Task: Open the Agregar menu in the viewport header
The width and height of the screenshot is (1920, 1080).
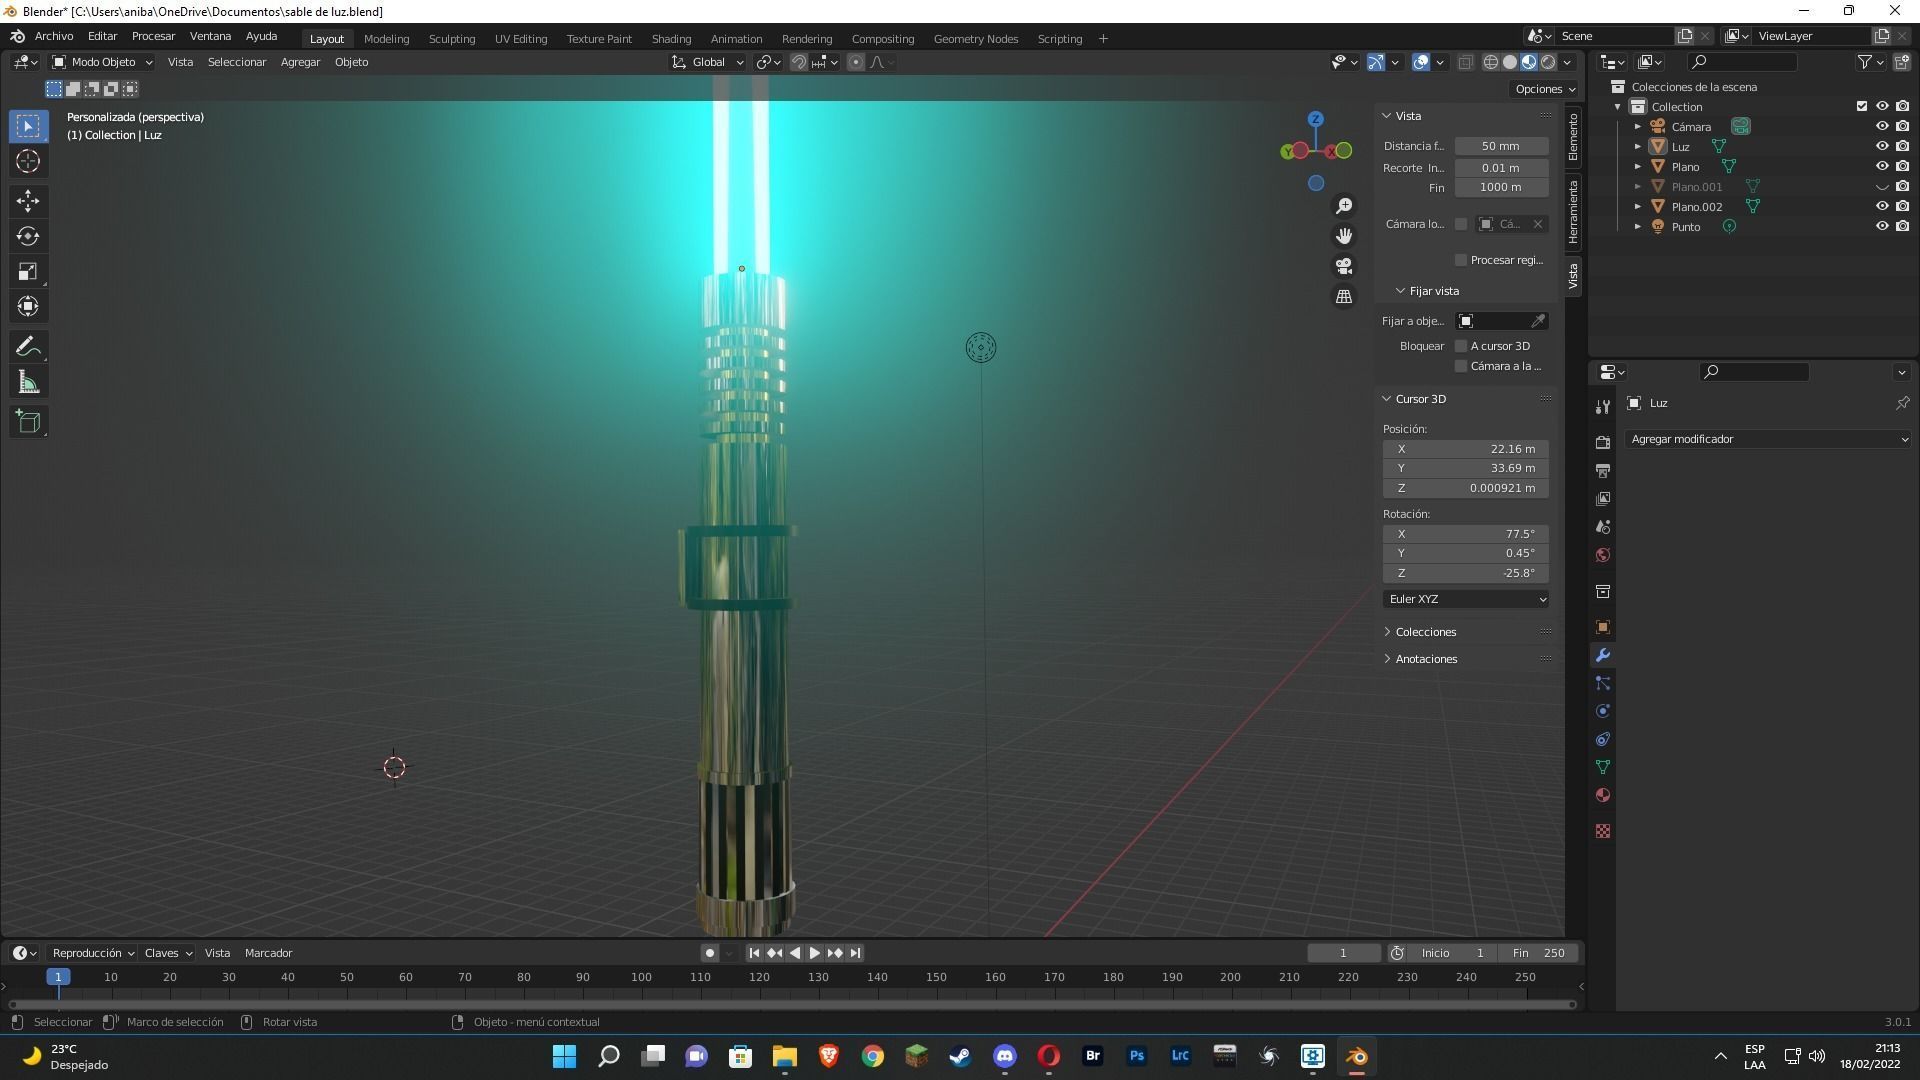Action: point(300,62)
